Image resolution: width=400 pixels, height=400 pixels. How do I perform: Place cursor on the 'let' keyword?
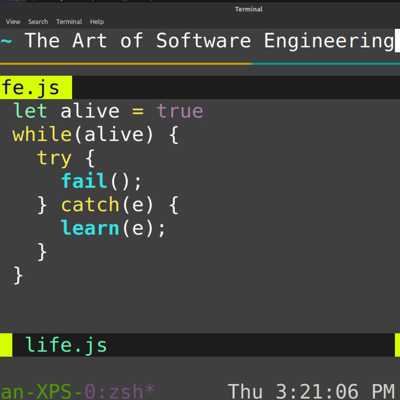(30, 111)
